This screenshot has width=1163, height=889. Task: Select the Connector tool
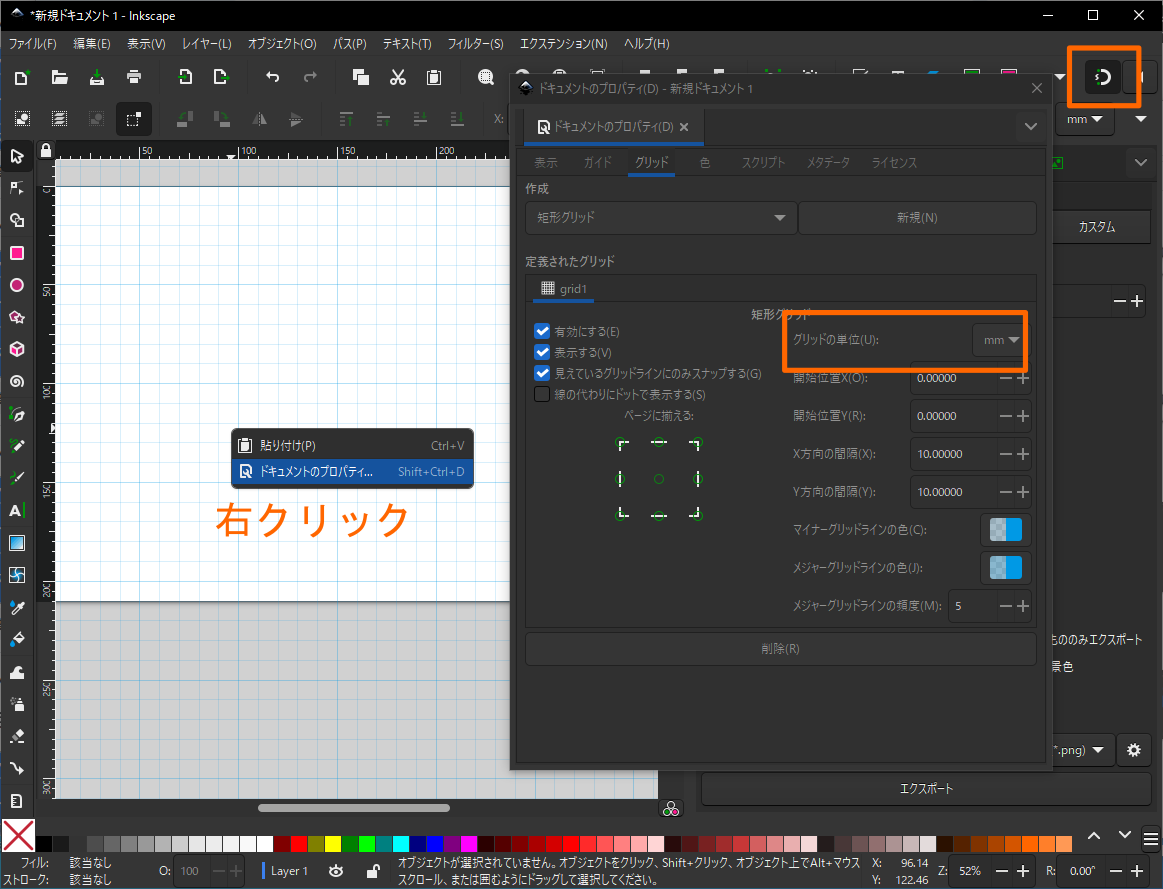pos(17,768)
